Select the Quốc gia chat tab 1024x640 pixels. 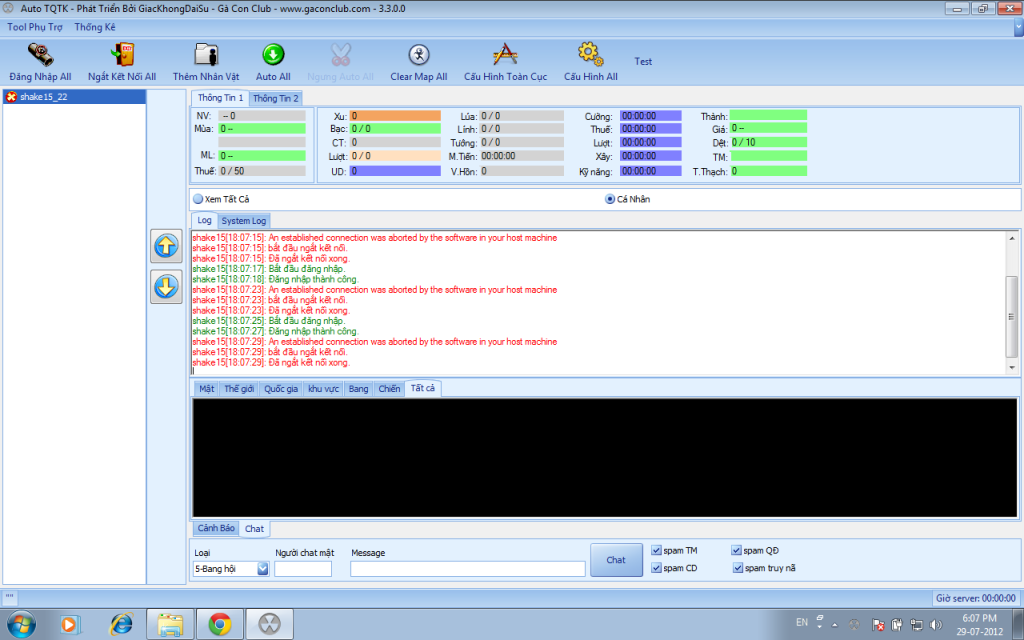click(x=281, y=389)
